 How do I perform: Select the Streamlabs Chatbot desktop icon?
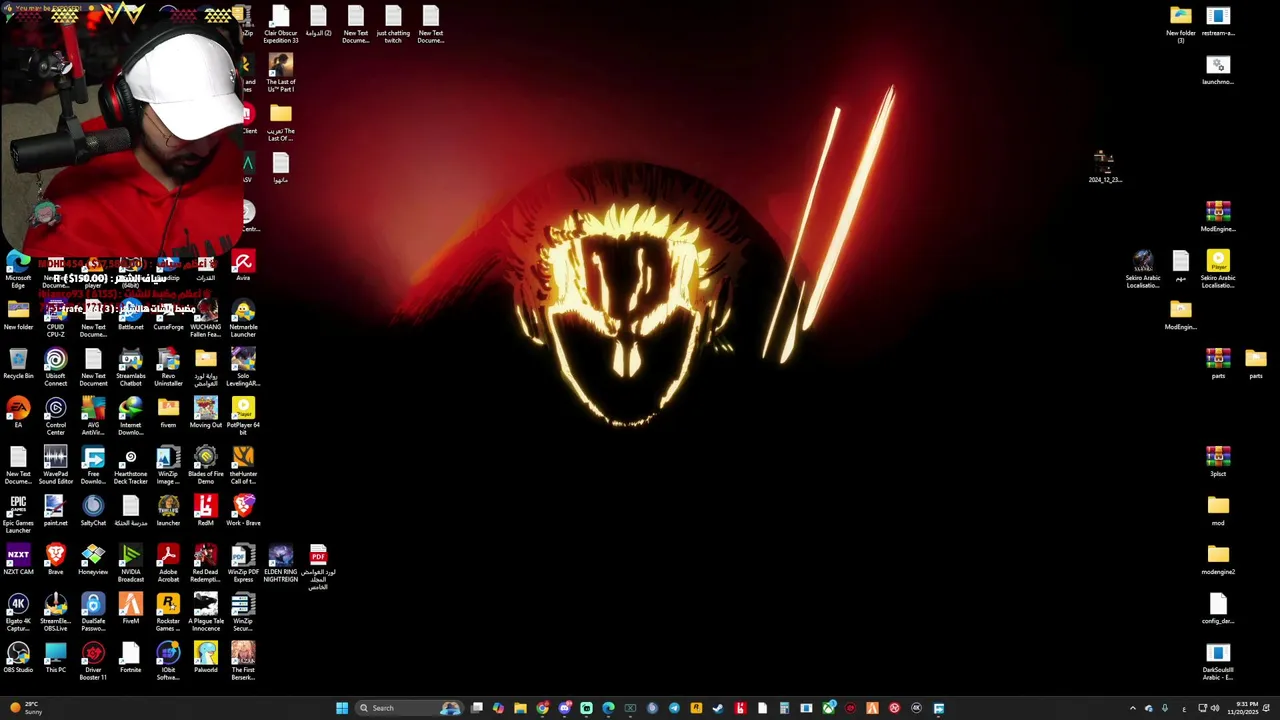(130, 367)
